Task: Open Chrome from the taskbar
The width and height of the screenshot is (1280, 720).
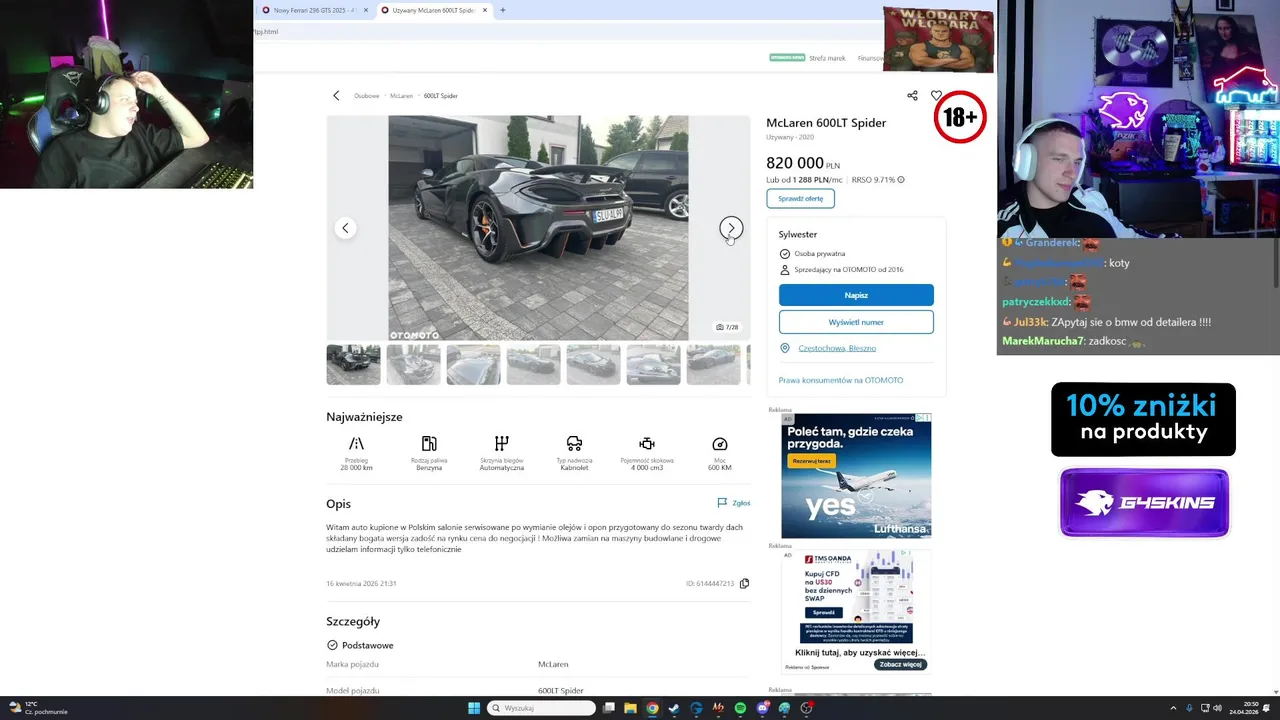Action: (652, 708)
